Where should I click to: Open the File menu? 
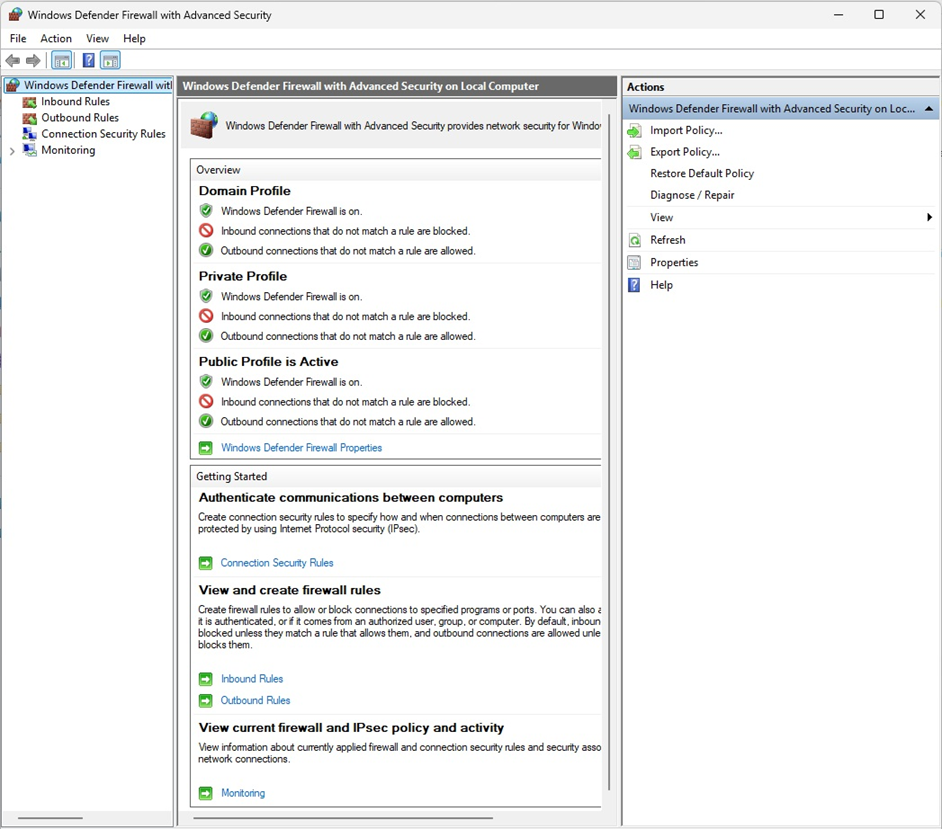(17, 38)
